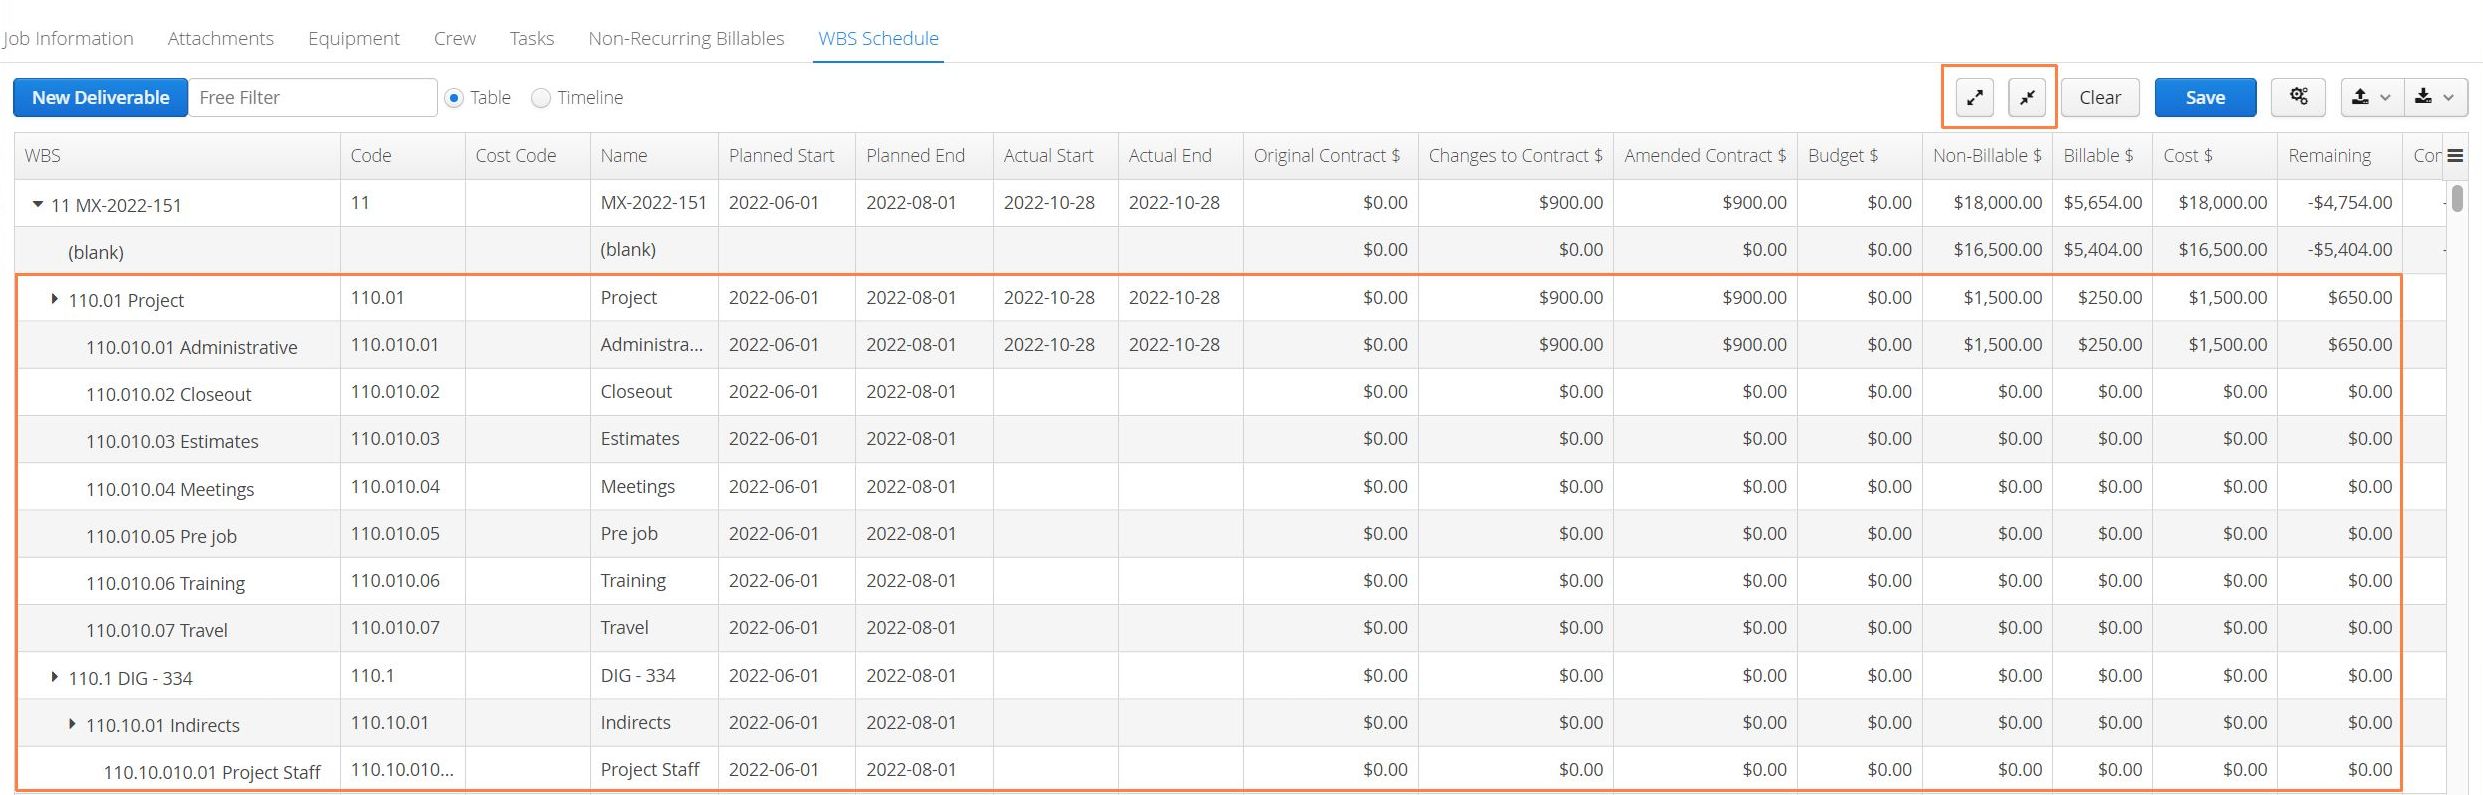Open the column menu hamburger icon
This screenshot has width=2483, height=795.
[2455, 156]
